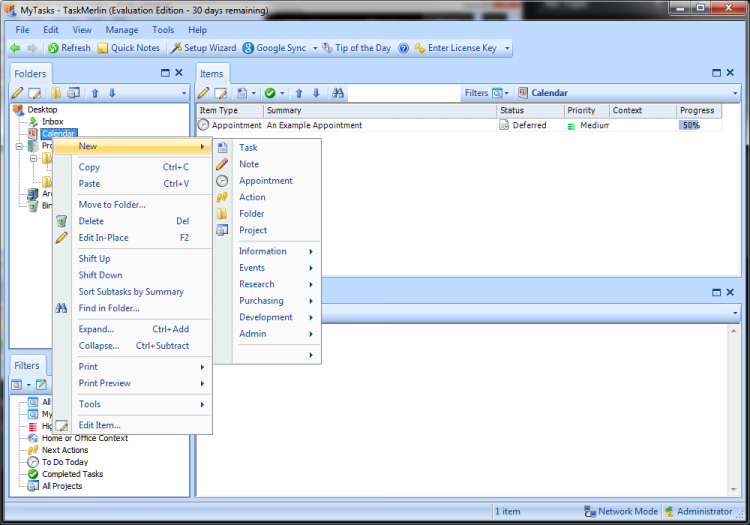Select To Do Today filter
Screen dimensions: 750x525
pos(65,462)
